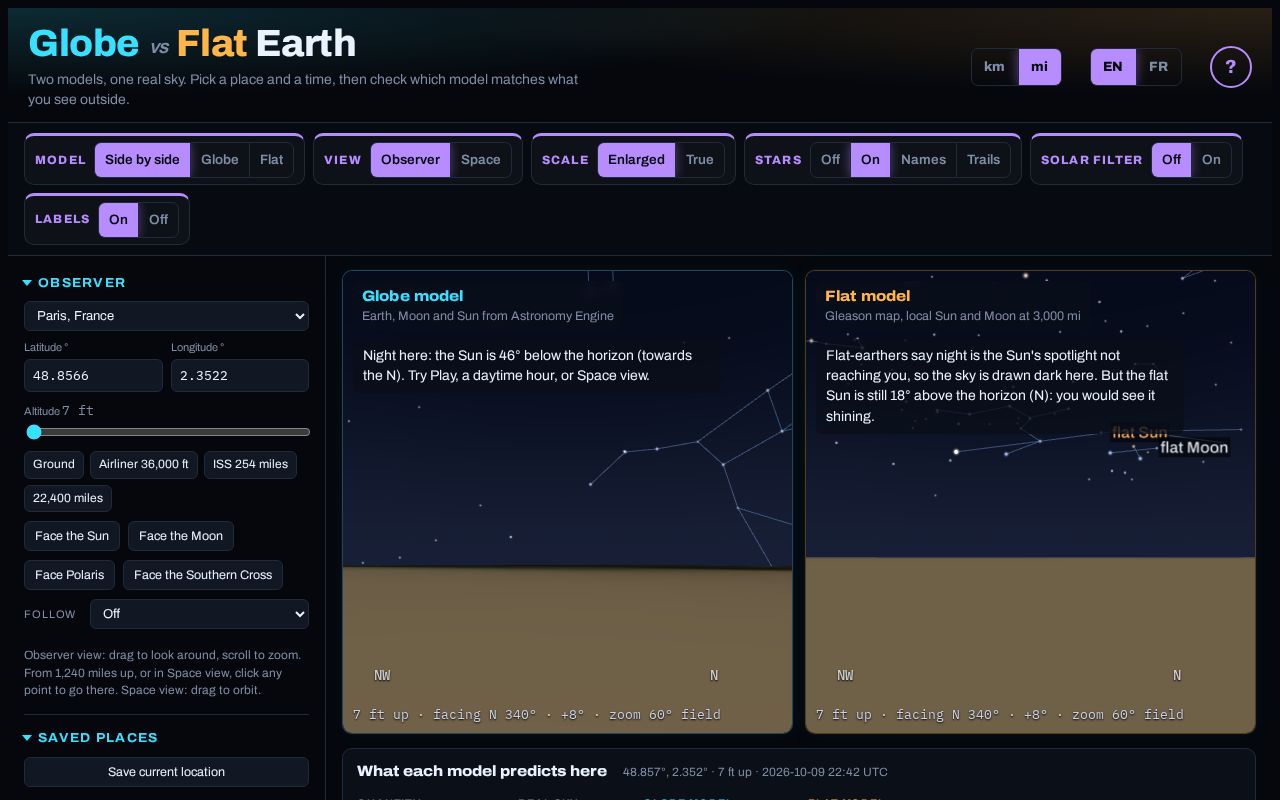This screenshot has width=1280, height=800.
Task: Set scale to Enlarged
Action: [636, 160]
